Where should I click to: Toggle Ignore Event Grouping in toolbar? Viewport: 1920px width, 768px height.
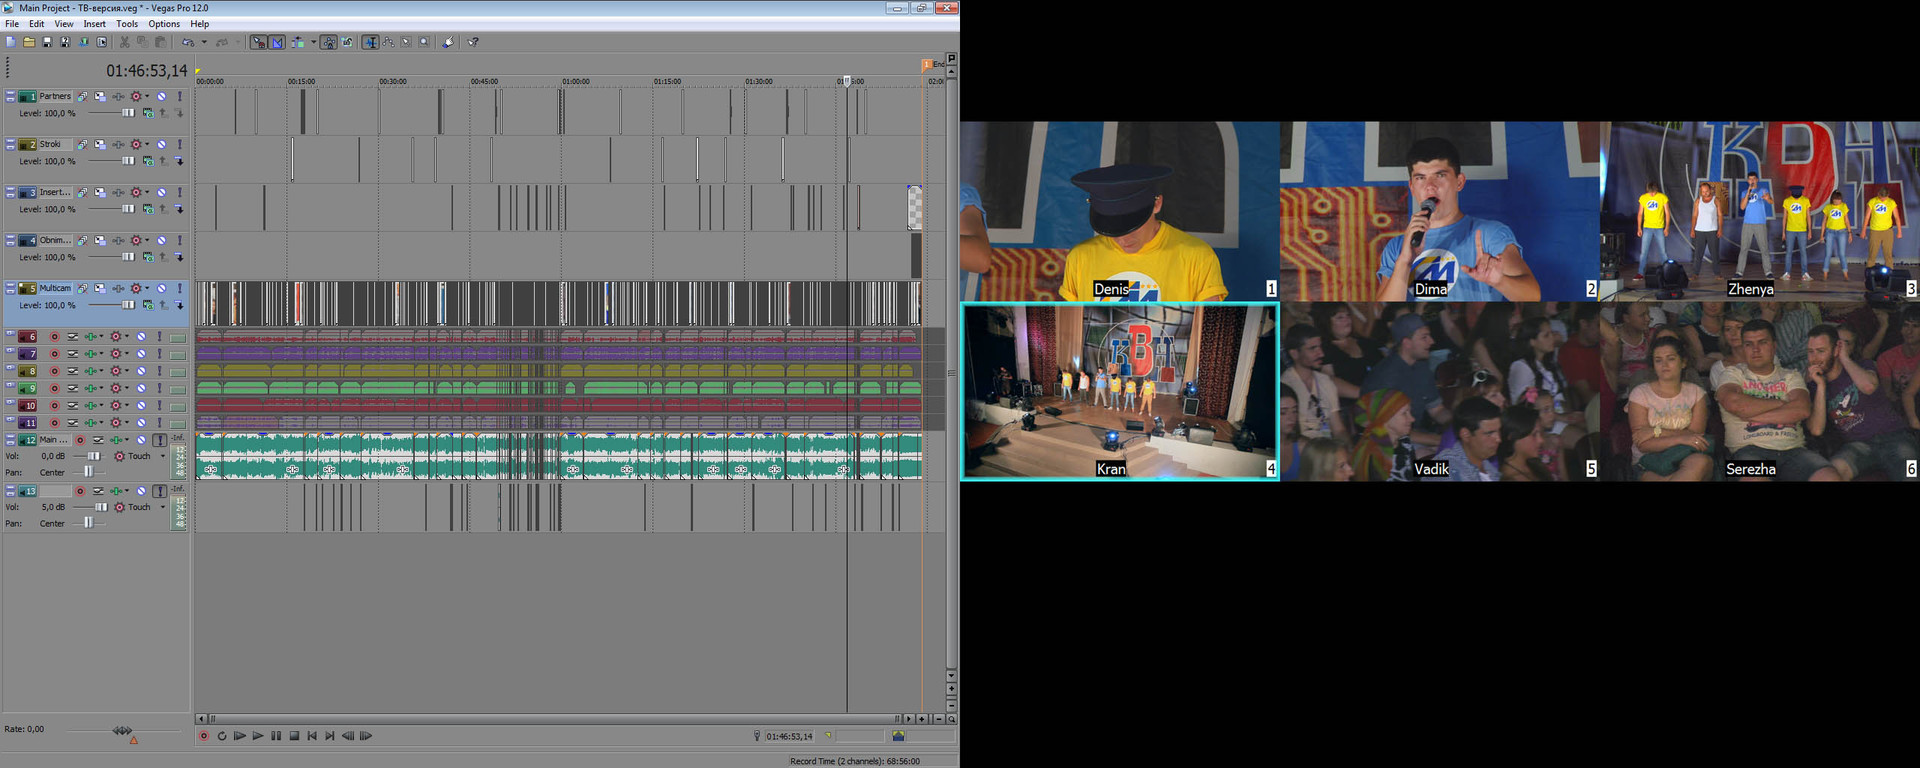(x=347, y=42)
